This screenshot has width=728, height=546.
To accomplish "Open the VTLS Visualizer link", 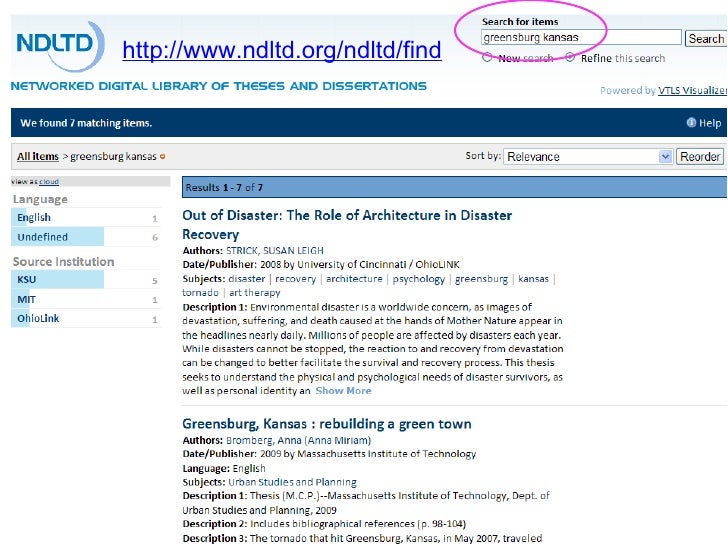I will pyautogui.click(x=692, y=91).
